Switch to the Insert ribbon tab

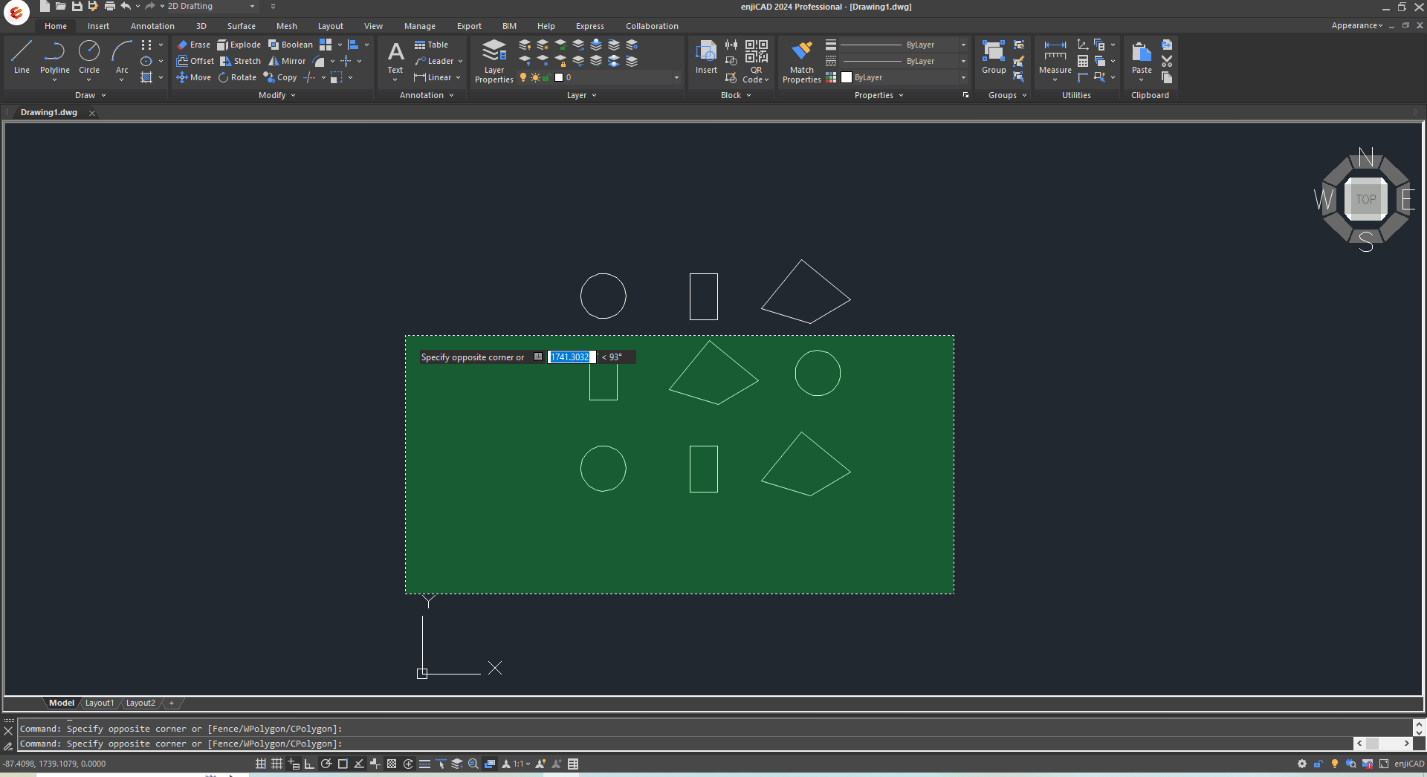point(98,26)
